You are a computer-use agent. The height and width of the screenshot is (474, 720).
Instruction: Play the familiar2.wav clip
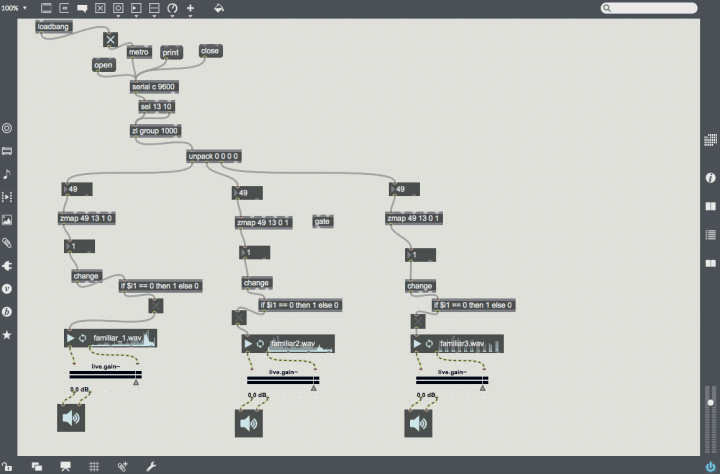click(248, 344)
